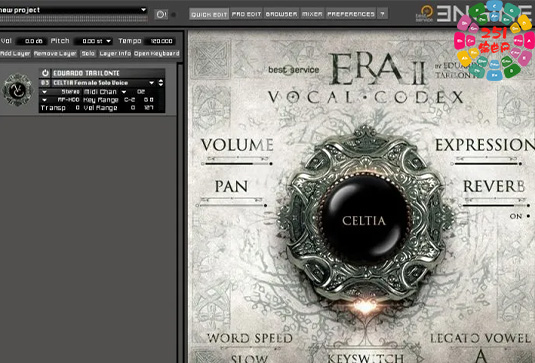The height and width of the screenshot is (363, 535).
Task: Adjust the Pan slider
Action: click(x=231, y=205)
